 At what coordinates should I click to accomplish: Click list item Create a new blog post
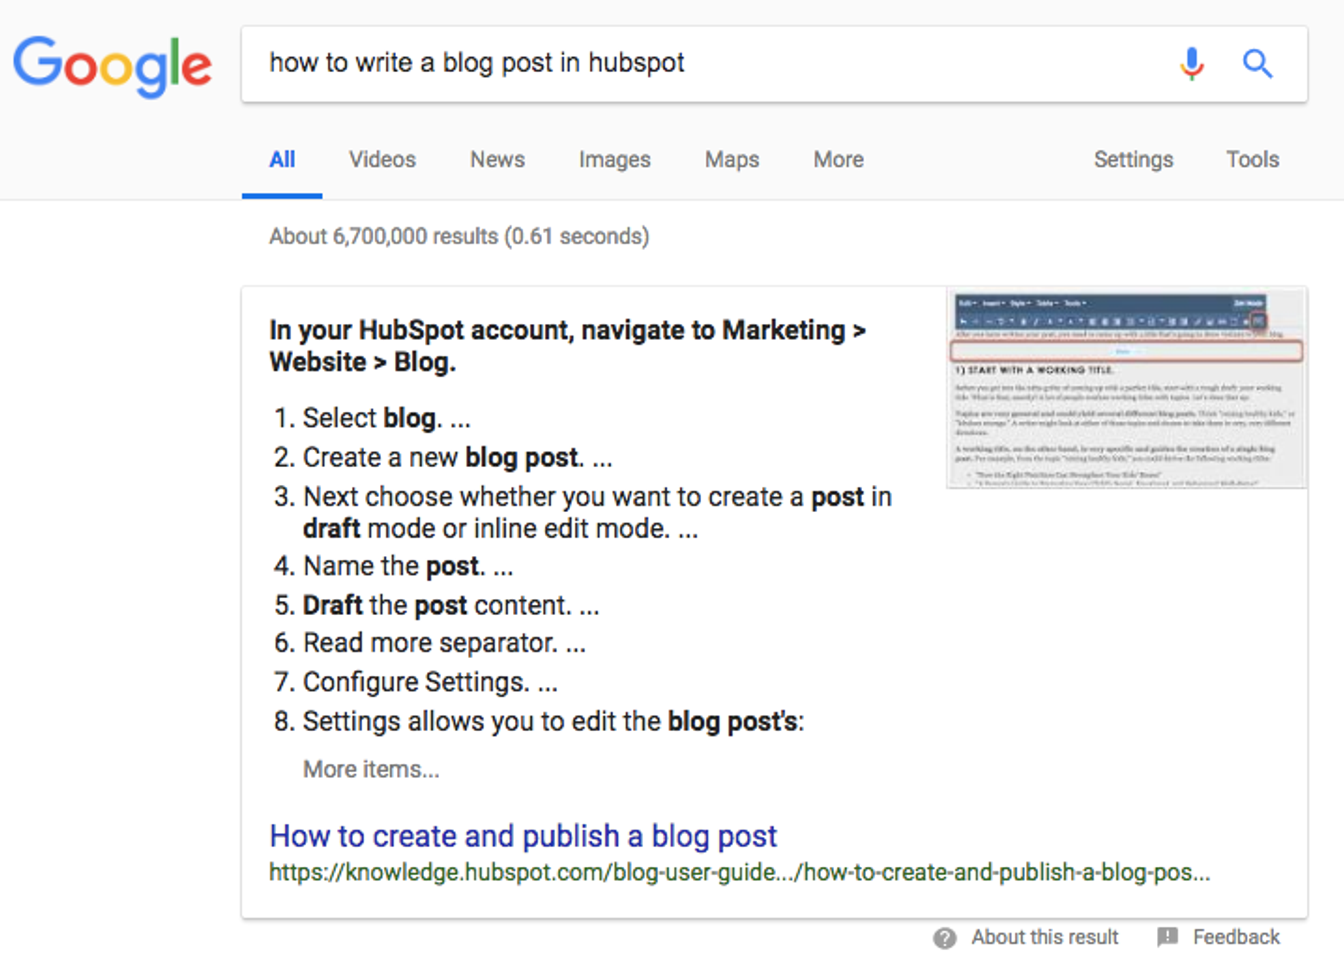(442, 458)
